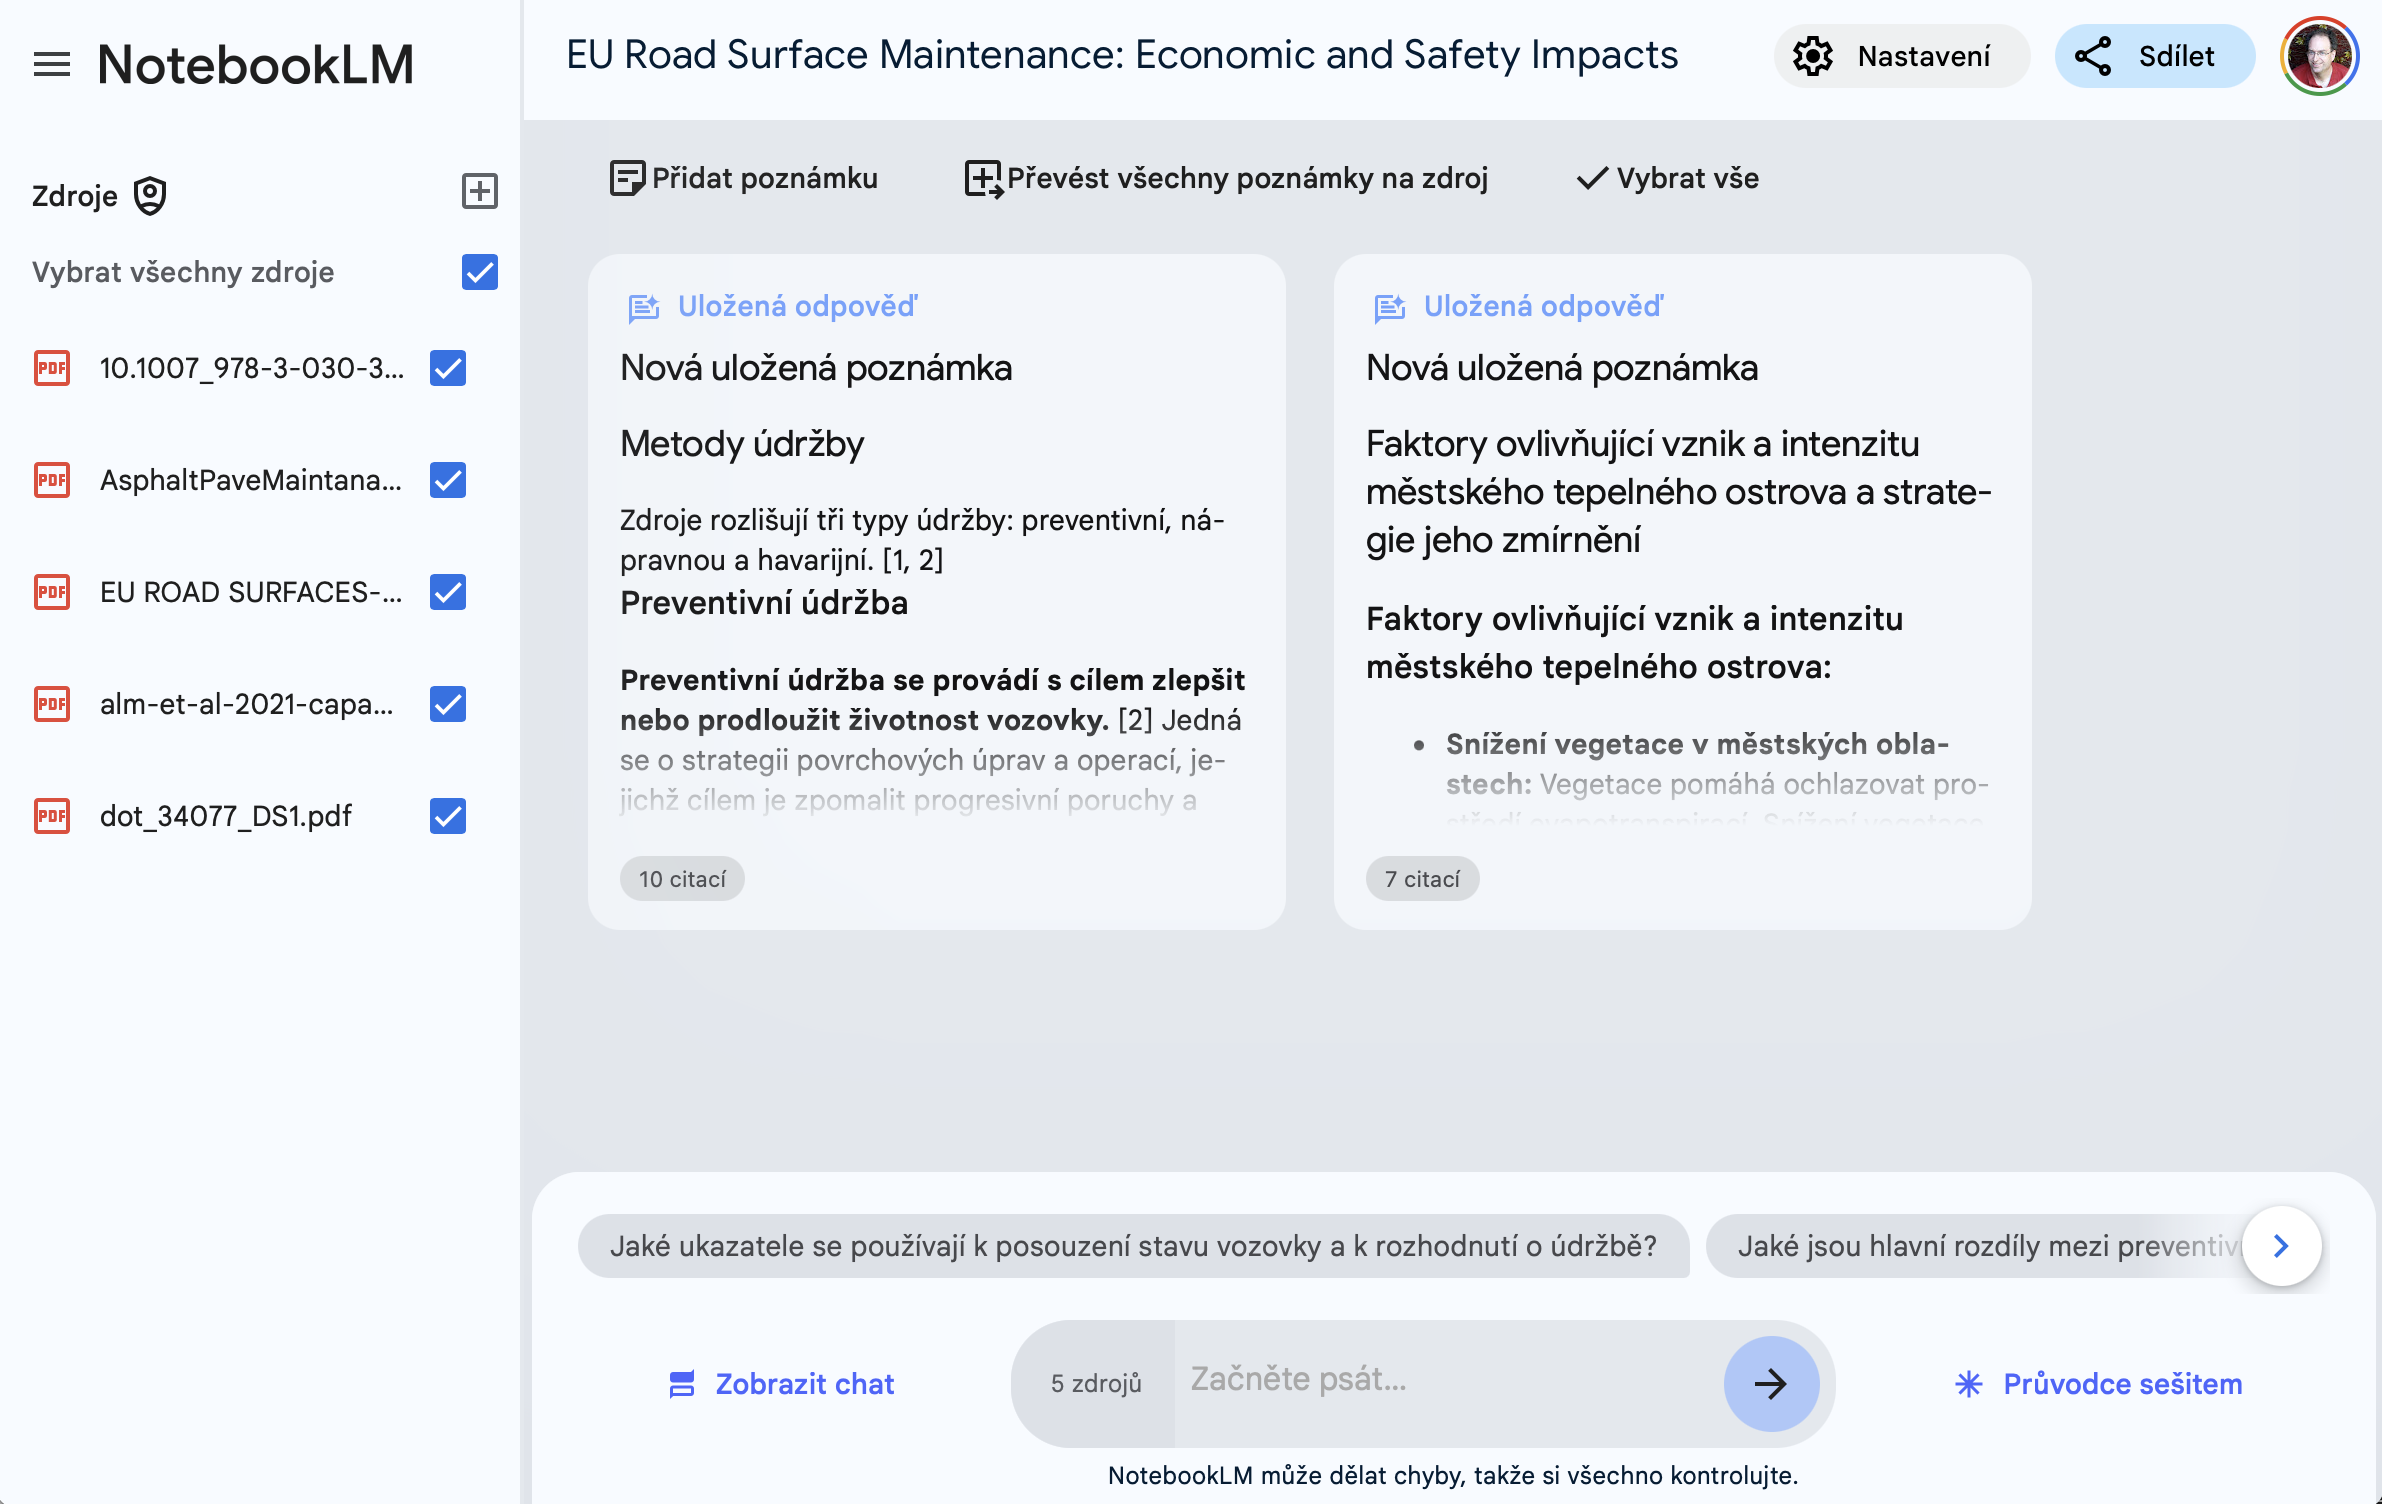This screenshot has width=2382, height=1504.
Task: Click PDF icon of AsphaltPaveMaintana source
Action: (x=52, y=480)
